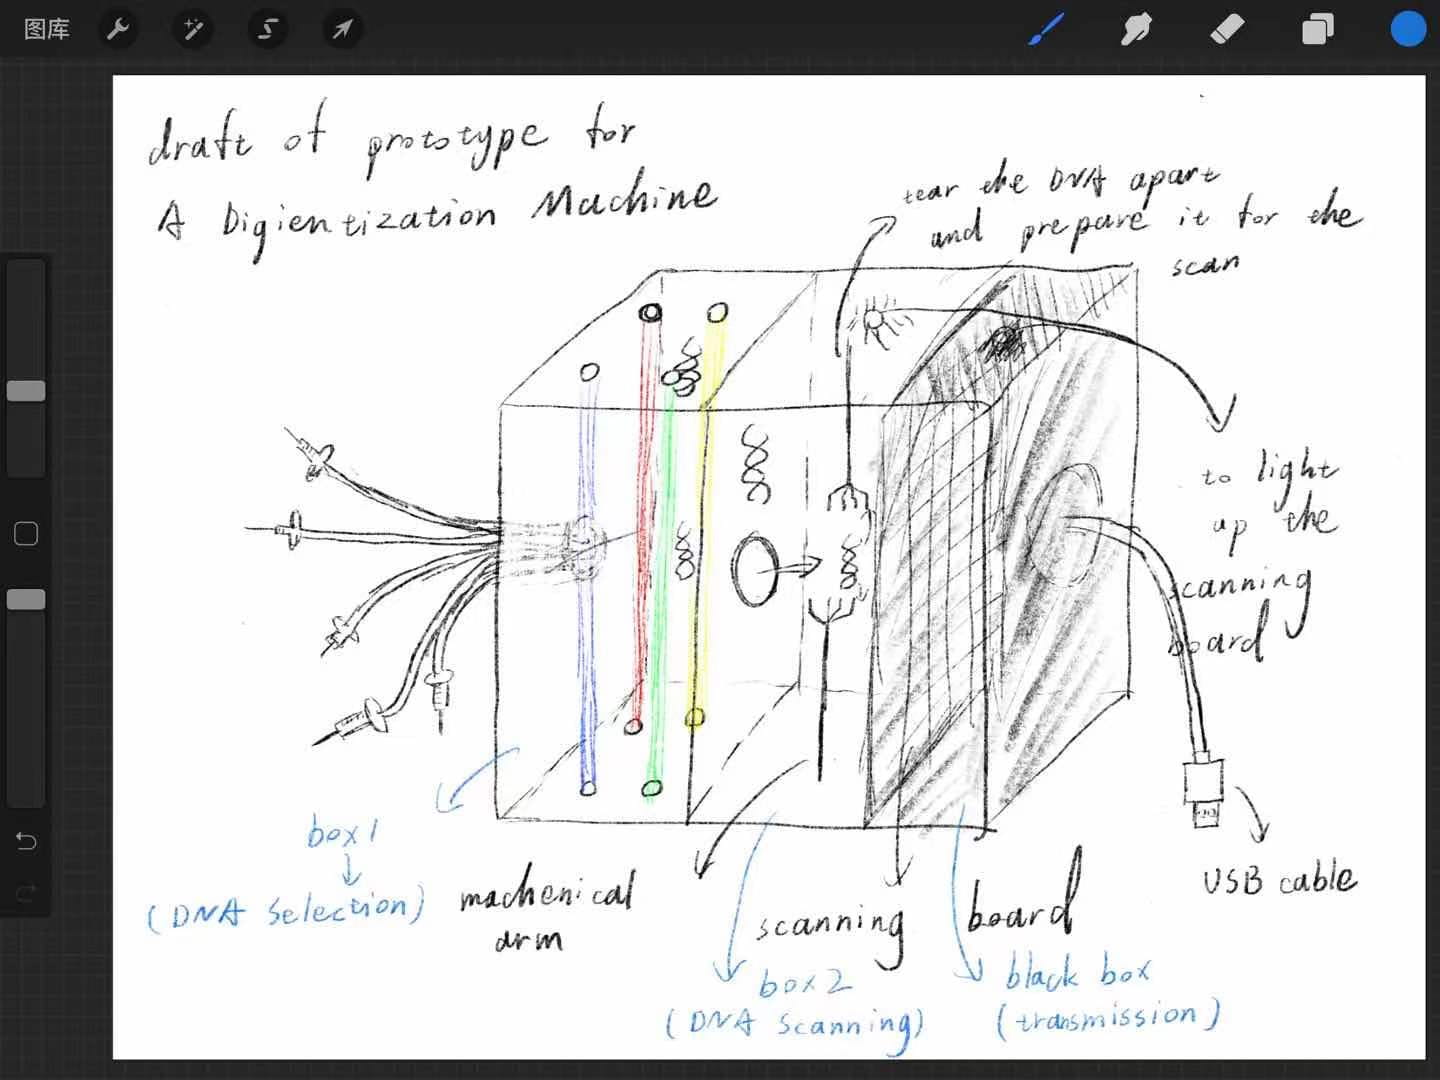Open the Adjustments magic wand menu
This screenshot has width=1440, height=1080.
[192, 30]
